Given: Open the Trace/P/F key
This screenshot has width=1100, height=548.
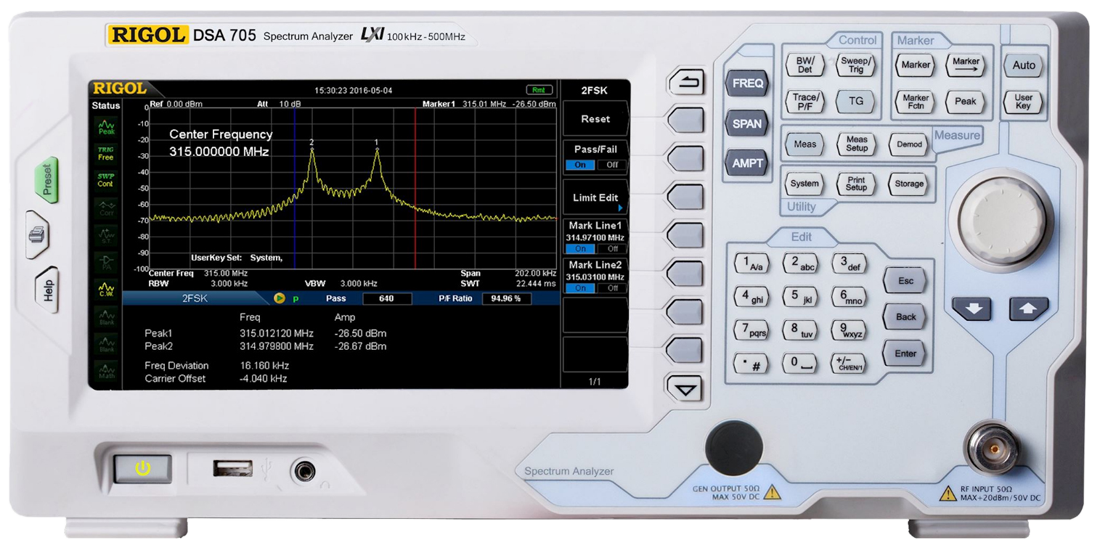Looking at the screenshot, I should [x=805, y=101].
